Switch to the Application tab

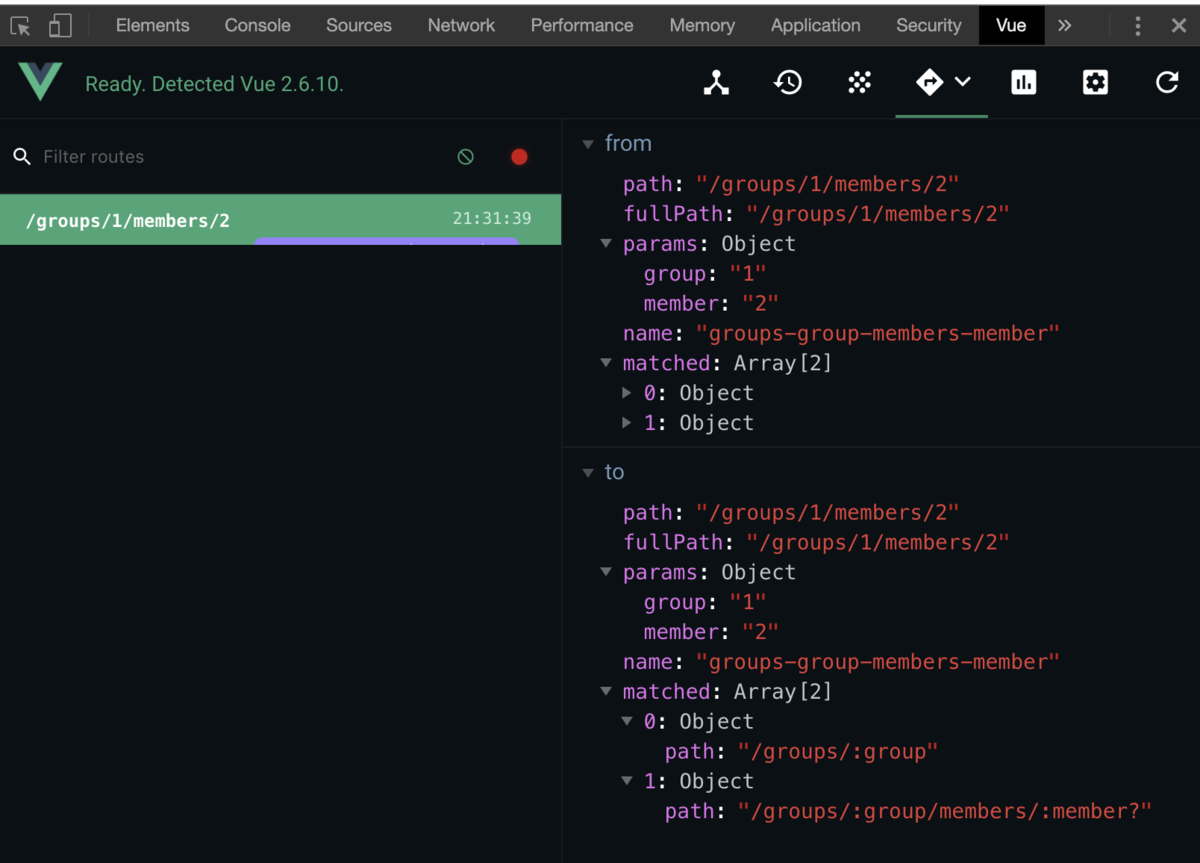pos(815,26)
